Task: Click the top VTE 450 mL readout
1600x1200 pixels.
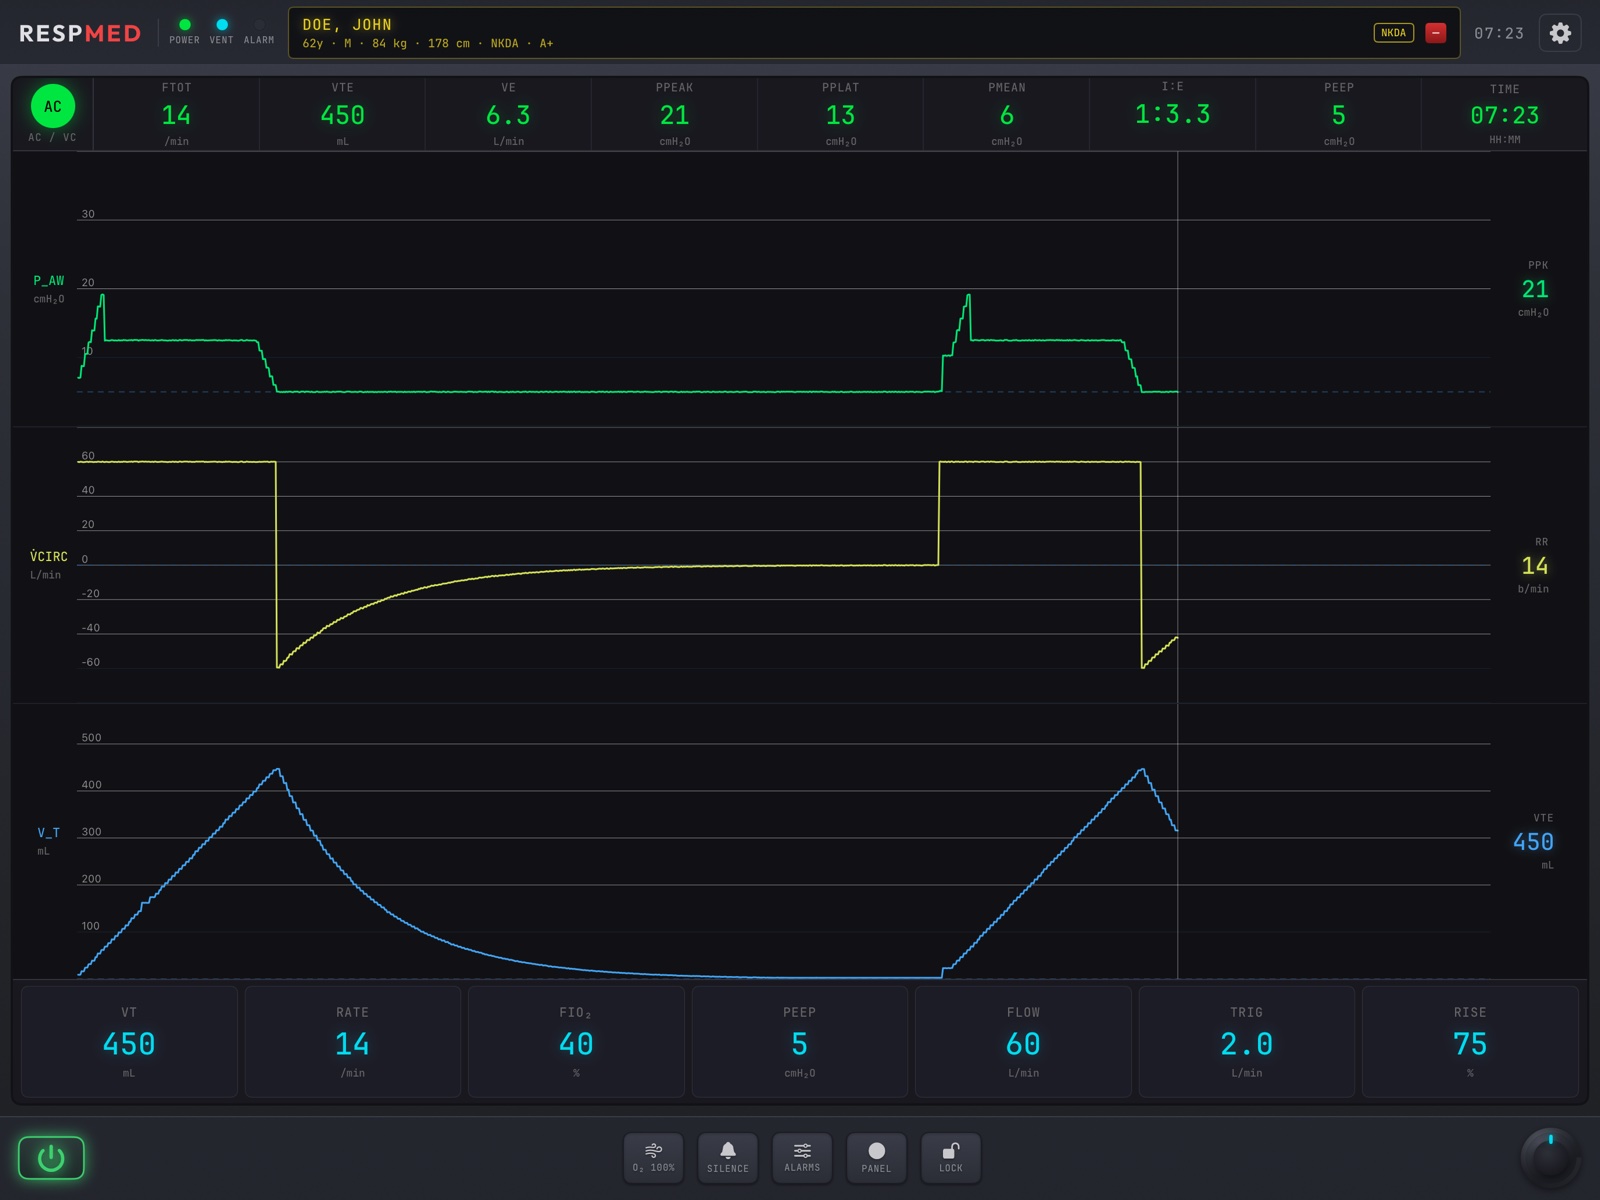Action: tap(342, 114)
